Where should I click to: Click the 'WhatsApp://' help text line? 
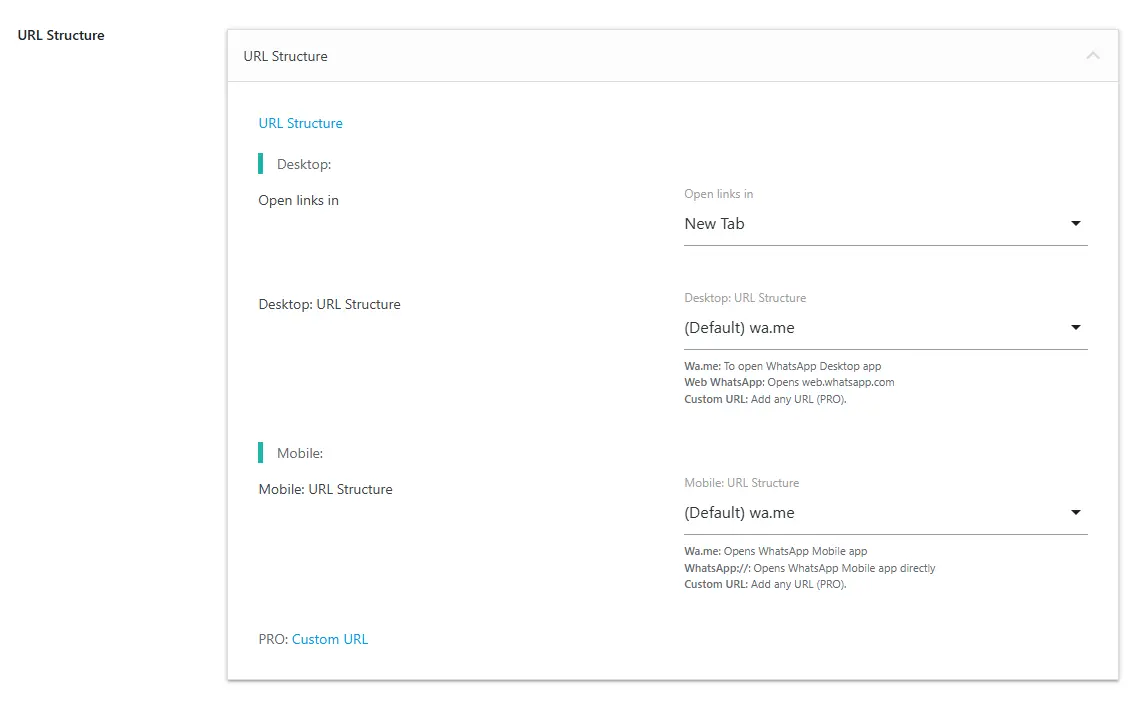[x=810, y=568]
